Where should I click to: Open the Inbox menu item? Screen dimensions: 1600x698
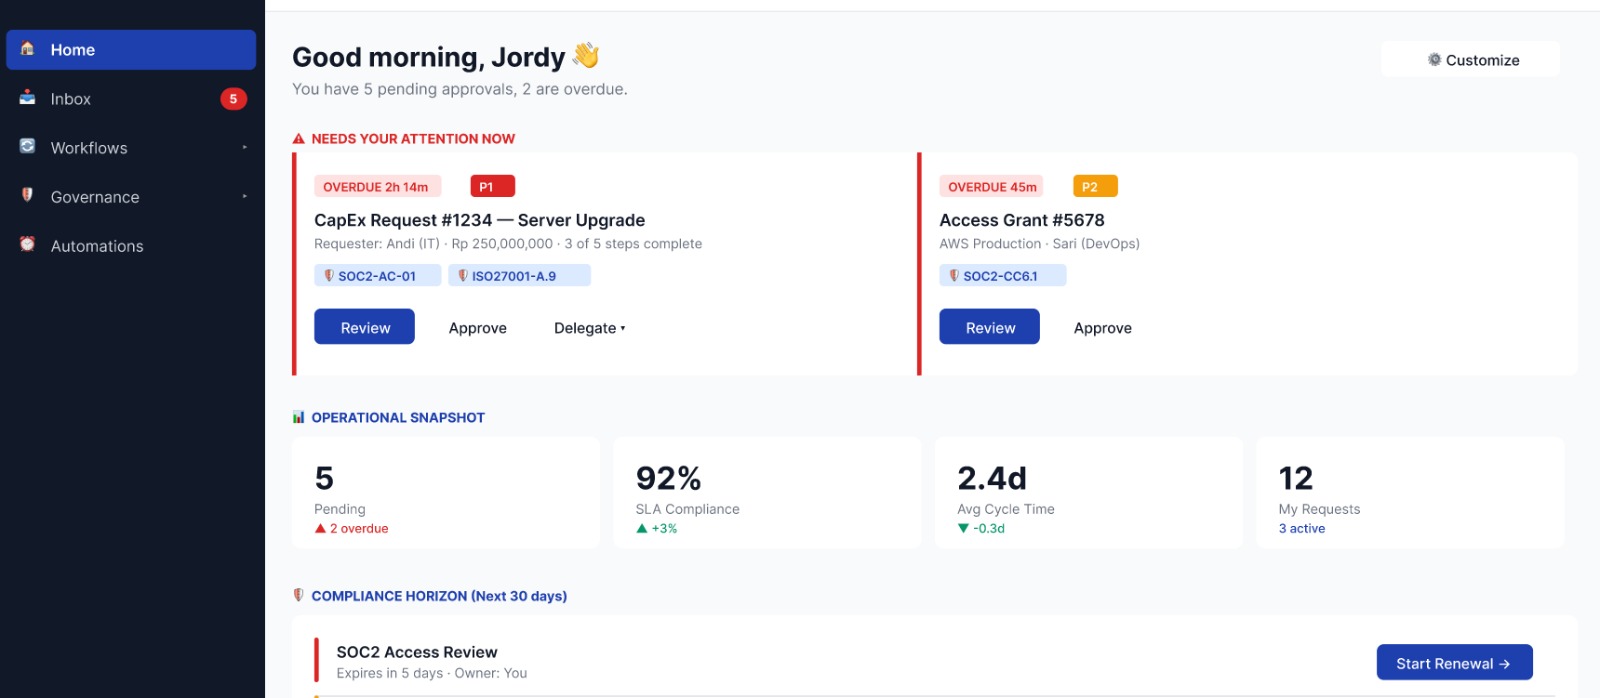131,99
